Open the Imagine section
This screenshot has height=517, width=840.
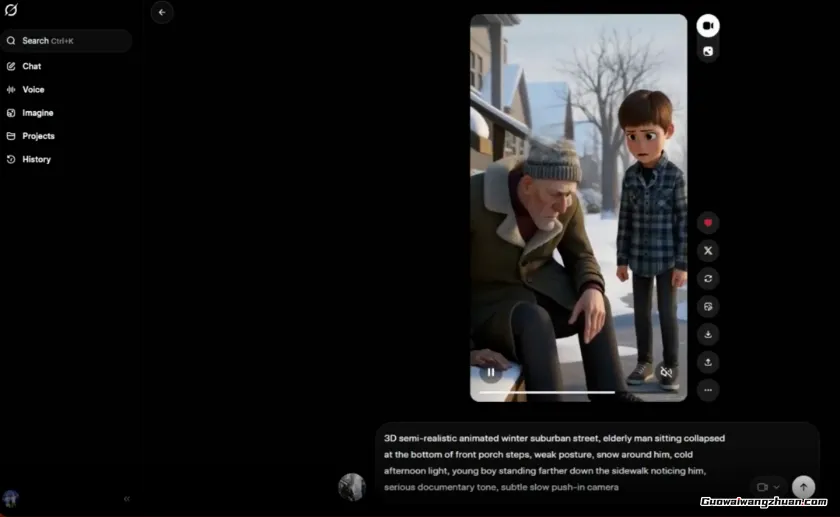pos(38,113)
